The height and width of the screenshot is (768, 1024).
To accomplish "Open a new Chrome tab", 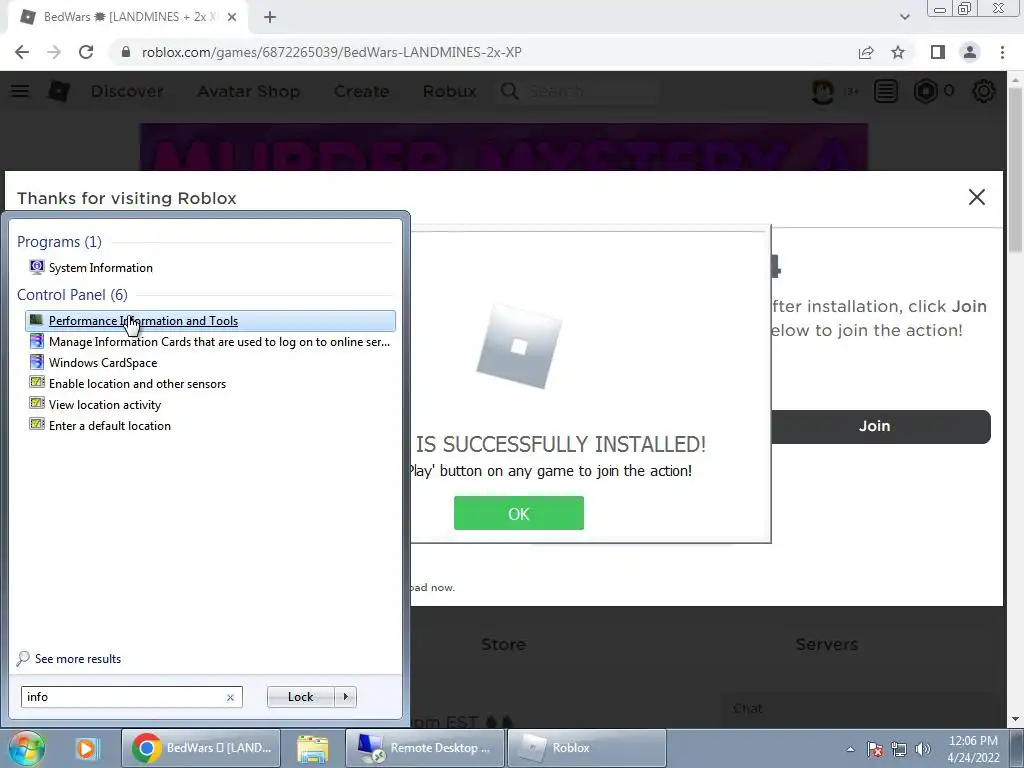I will point(270,17).
